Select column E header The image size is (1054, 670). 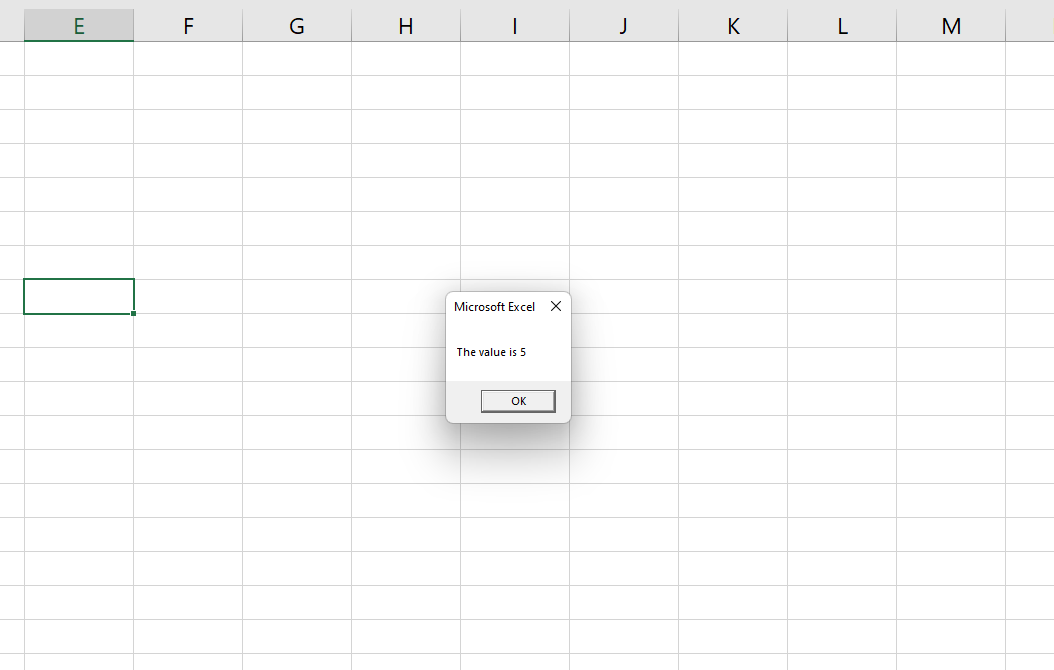[78, 25]
